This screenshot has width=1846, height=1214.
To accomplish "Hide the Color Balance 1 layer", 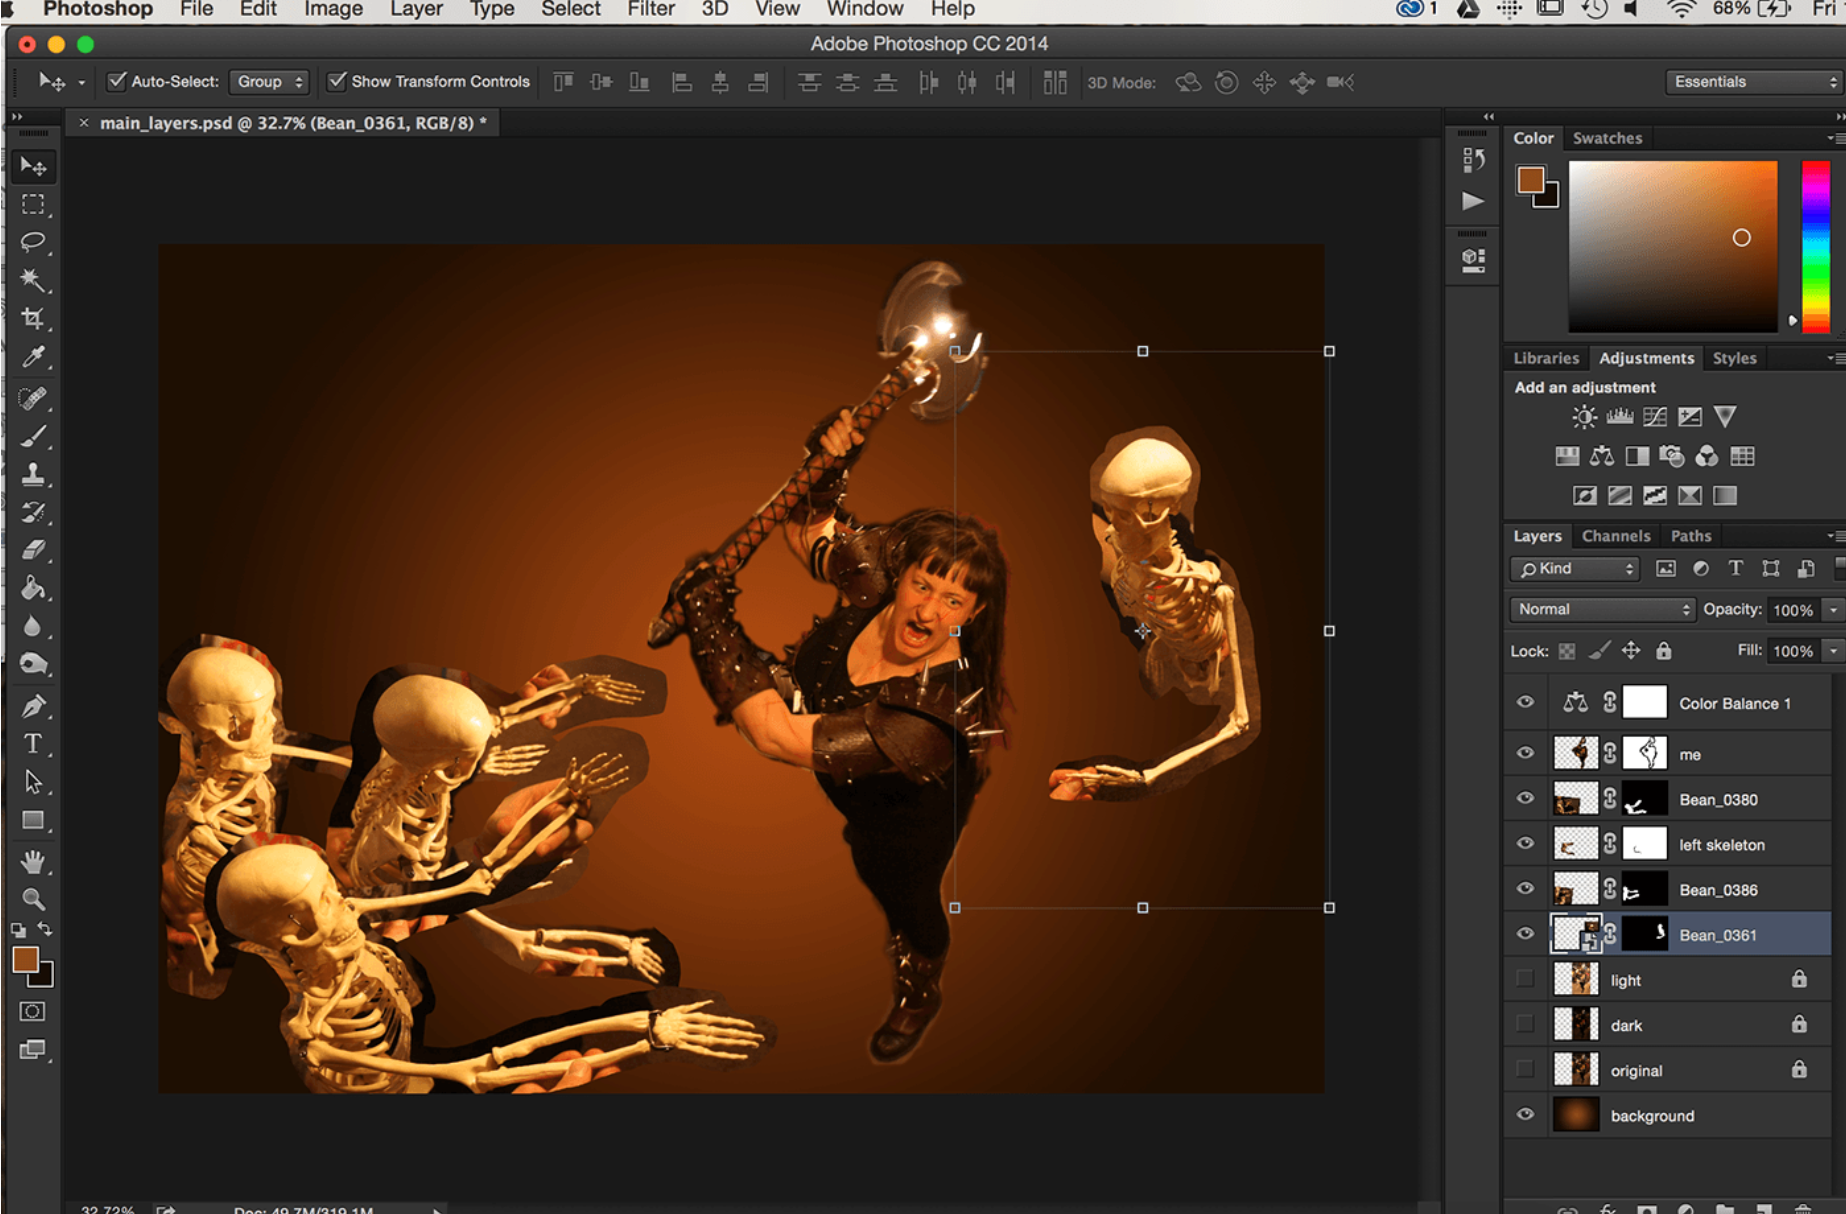I will click(1525, 702).
